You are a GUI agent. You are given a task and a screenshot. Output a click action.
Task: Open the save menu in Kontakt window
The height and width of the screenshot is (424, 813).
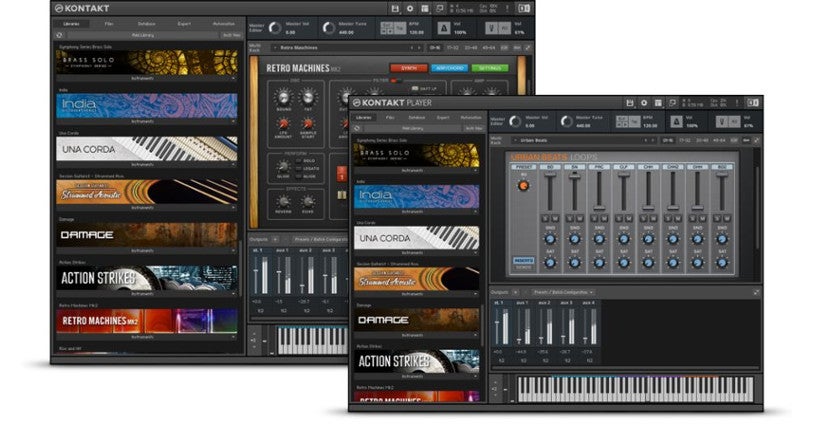coord(395,8)
